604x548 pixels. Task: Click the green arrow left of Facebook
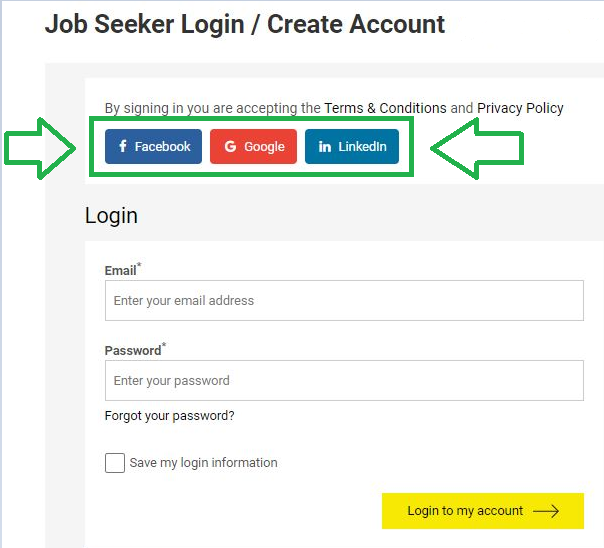[42, 148]
